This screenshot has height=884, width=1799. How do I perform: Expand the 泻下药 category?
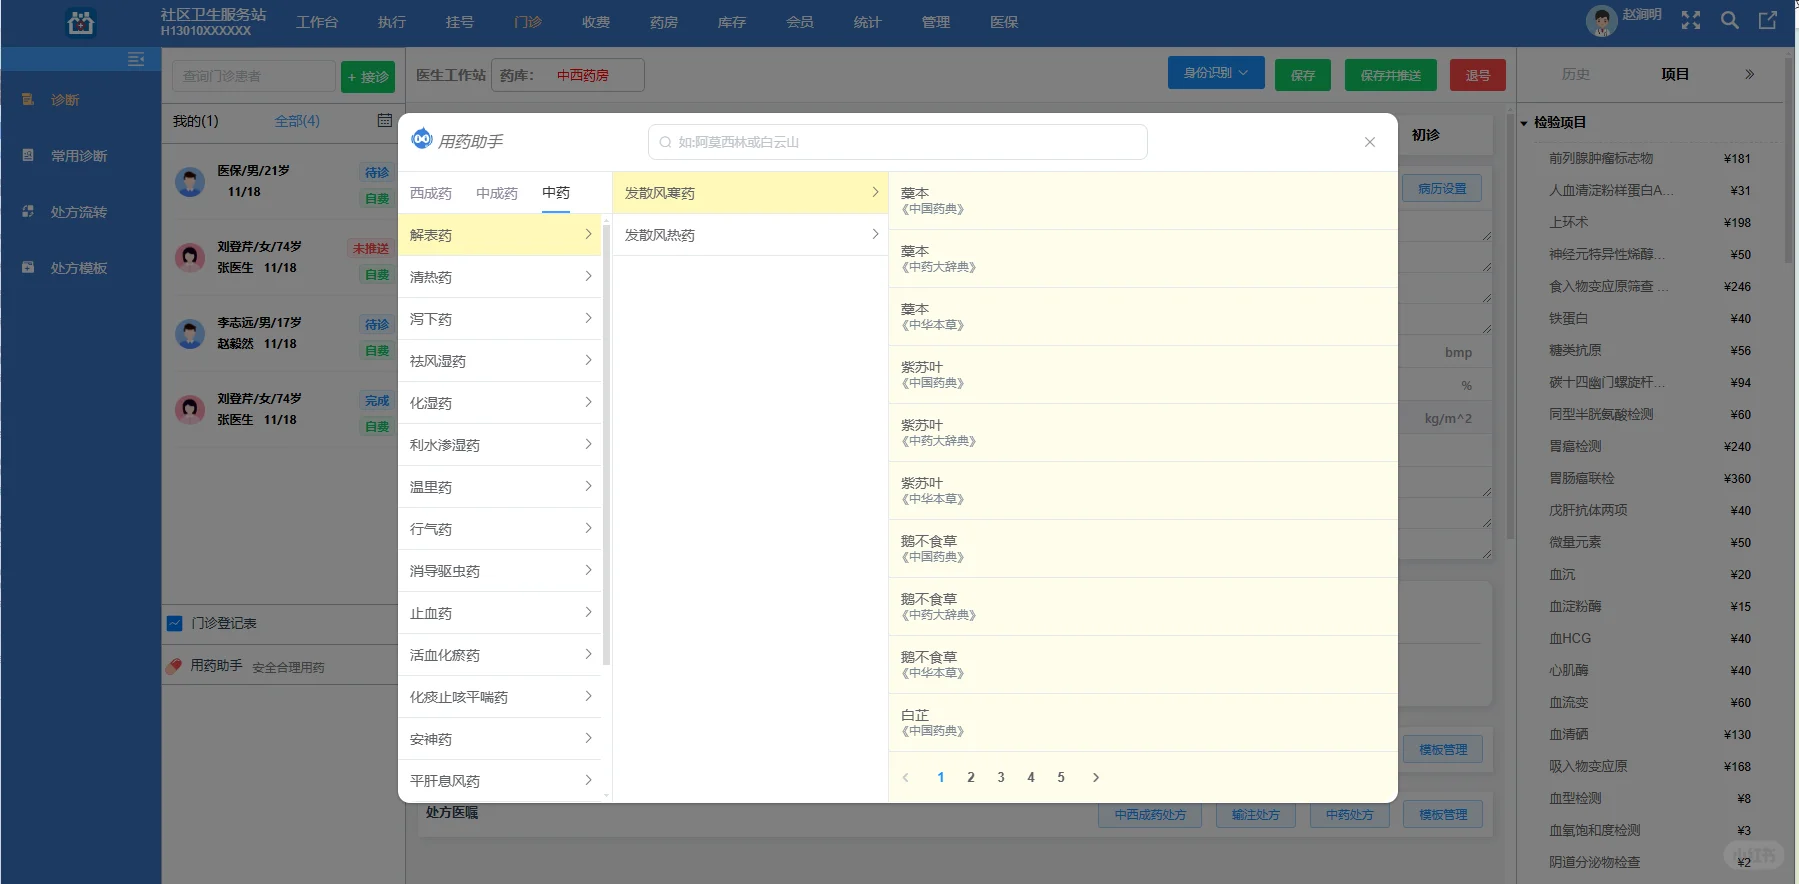500,319
